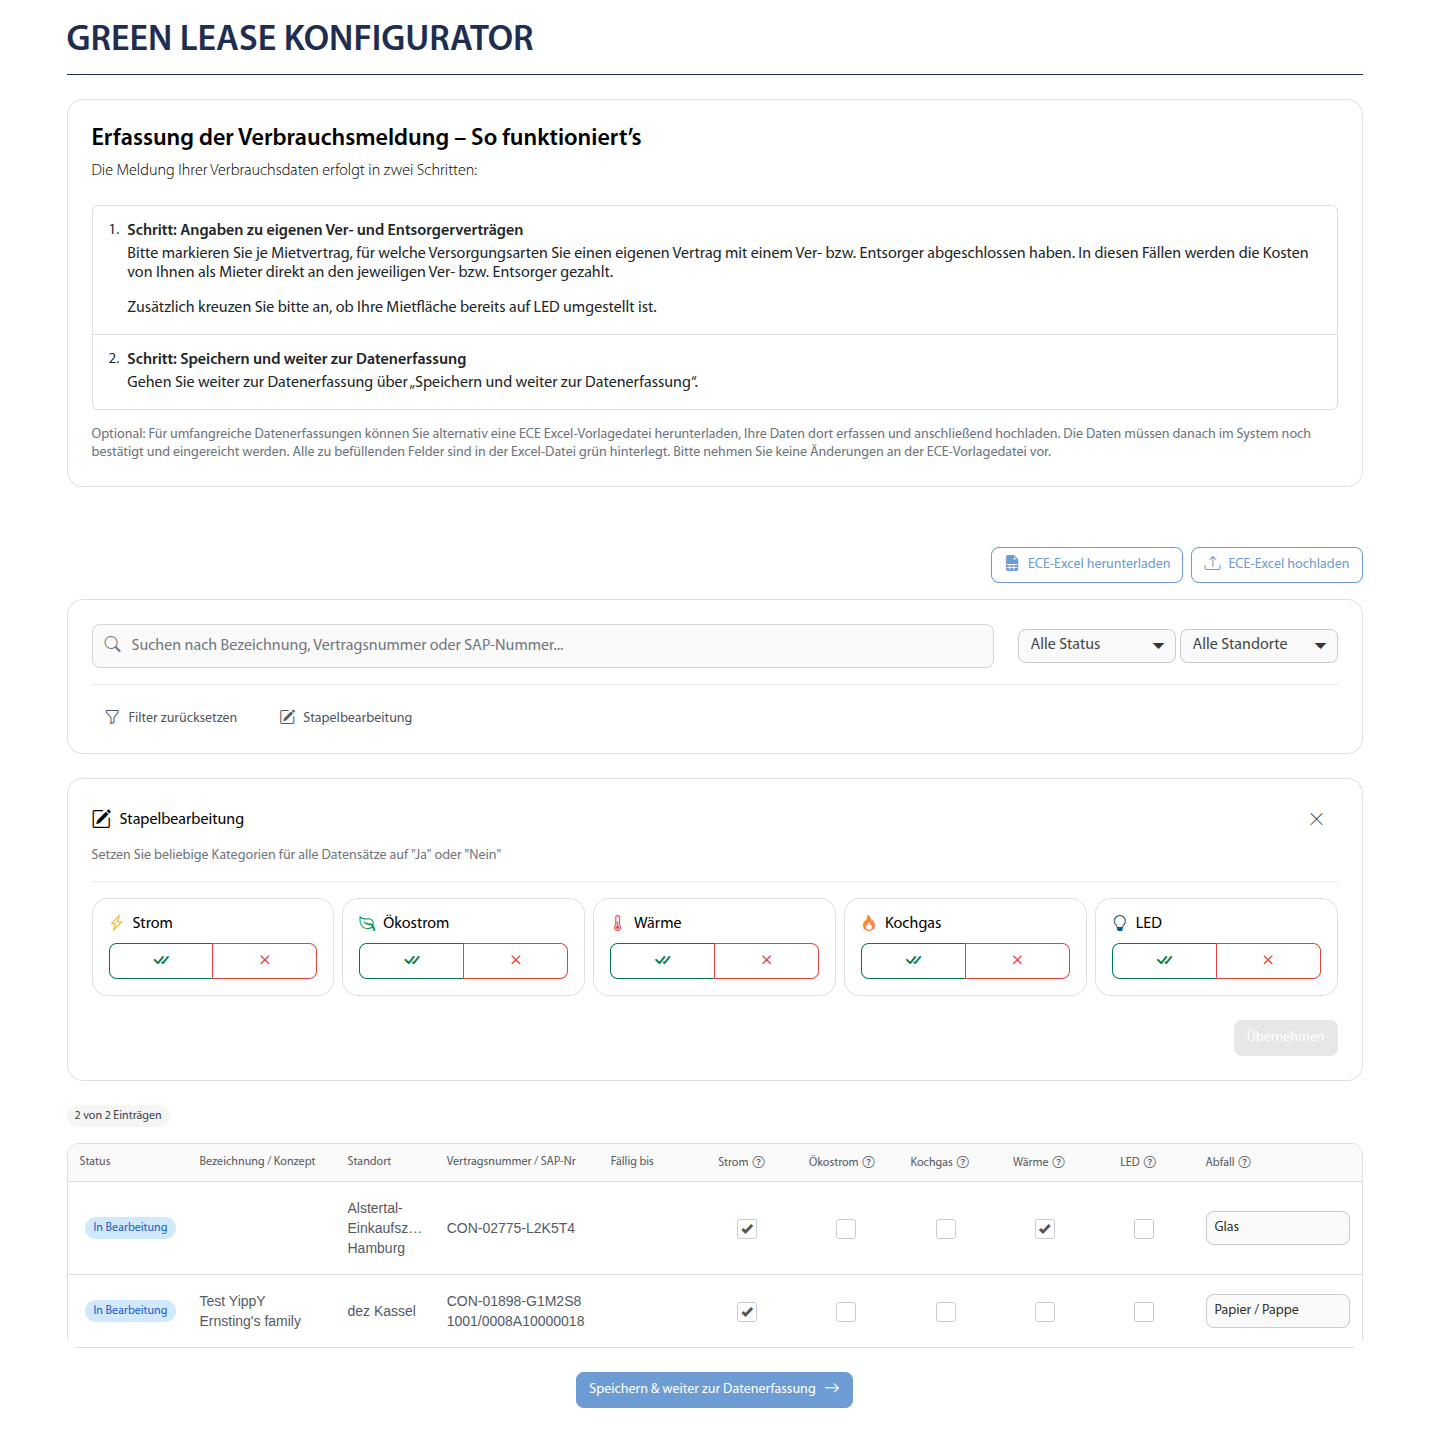The width and height of the screenshot is (1432, 1432).
Task: Click Speichern & weiter zur Datenerfassung
Action: (713, 1389)
